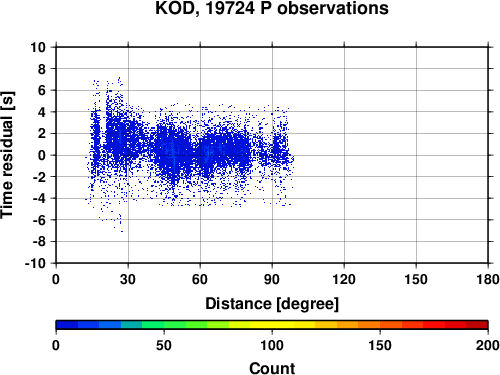500x375 pixels.
Task: Click the y-axis tick label 10
Action: [x=38, y=47]
